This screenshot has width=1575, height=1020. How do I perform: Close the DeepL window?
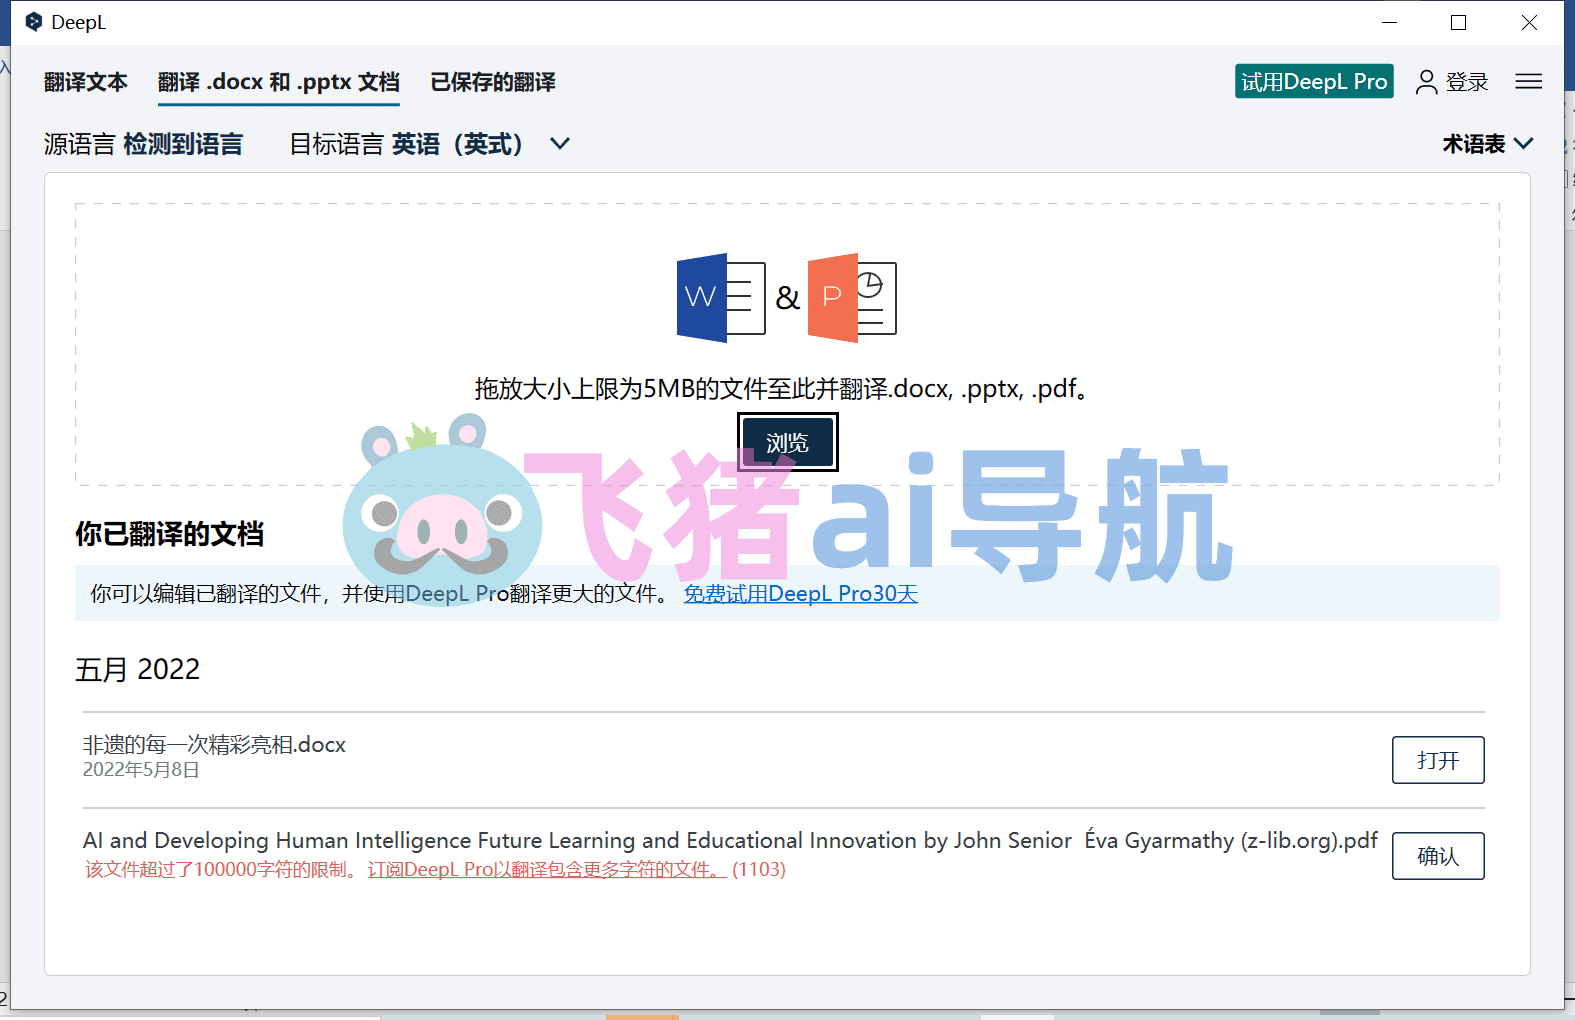point(1529,22)
